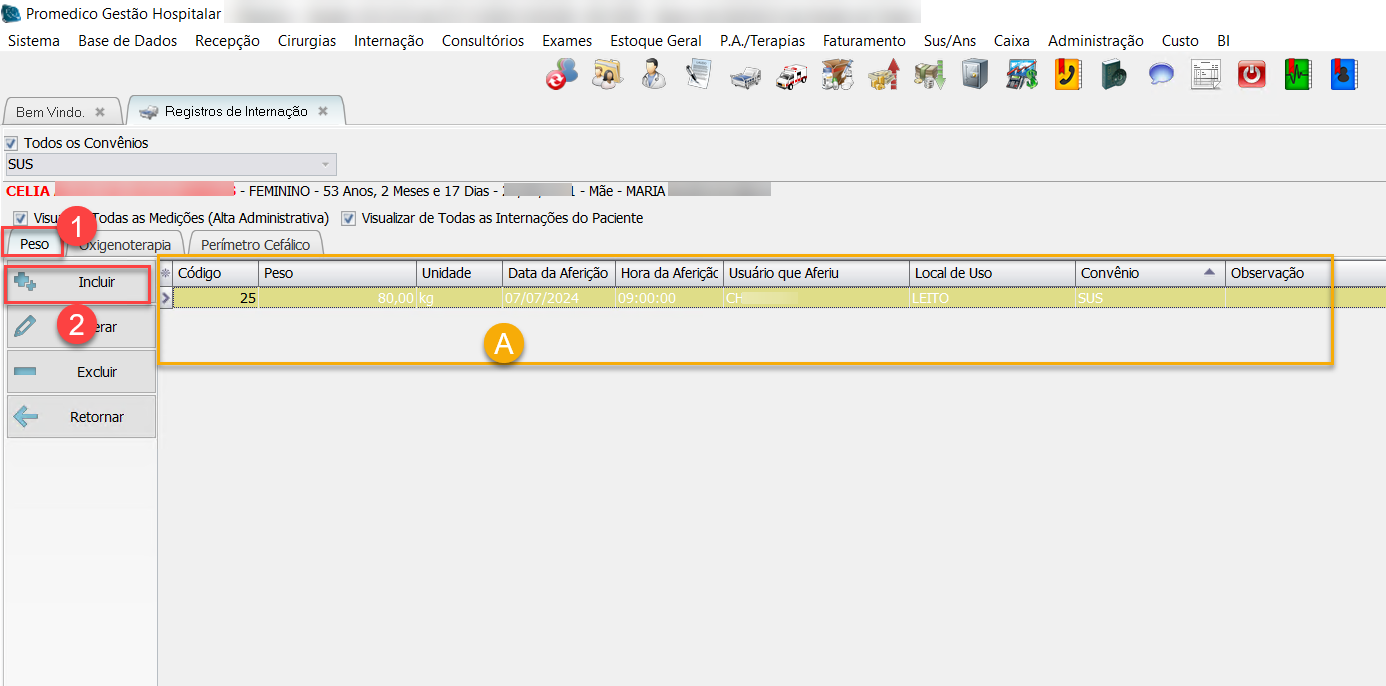This screenshot has height=686, width=1386.
Task: Open the Faturamento menu
Action: (x=864, y=41)
